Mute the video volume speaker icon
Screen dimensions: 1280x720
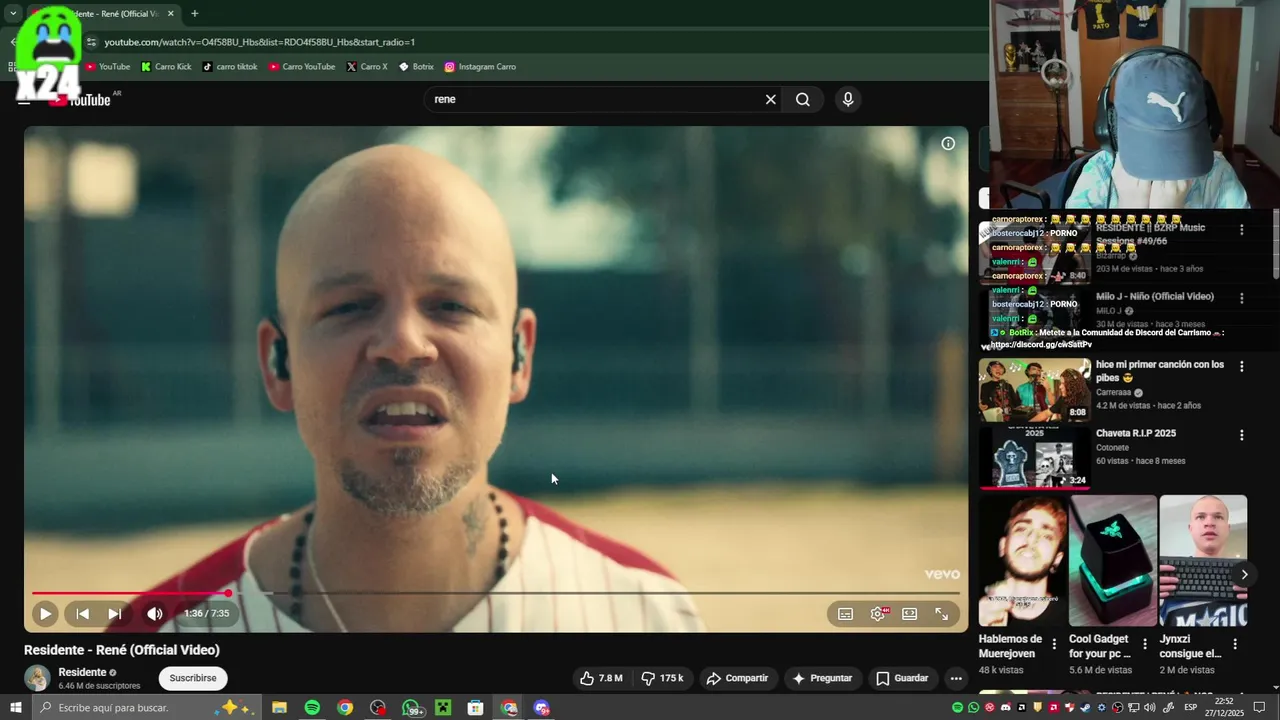click(154, 614)
